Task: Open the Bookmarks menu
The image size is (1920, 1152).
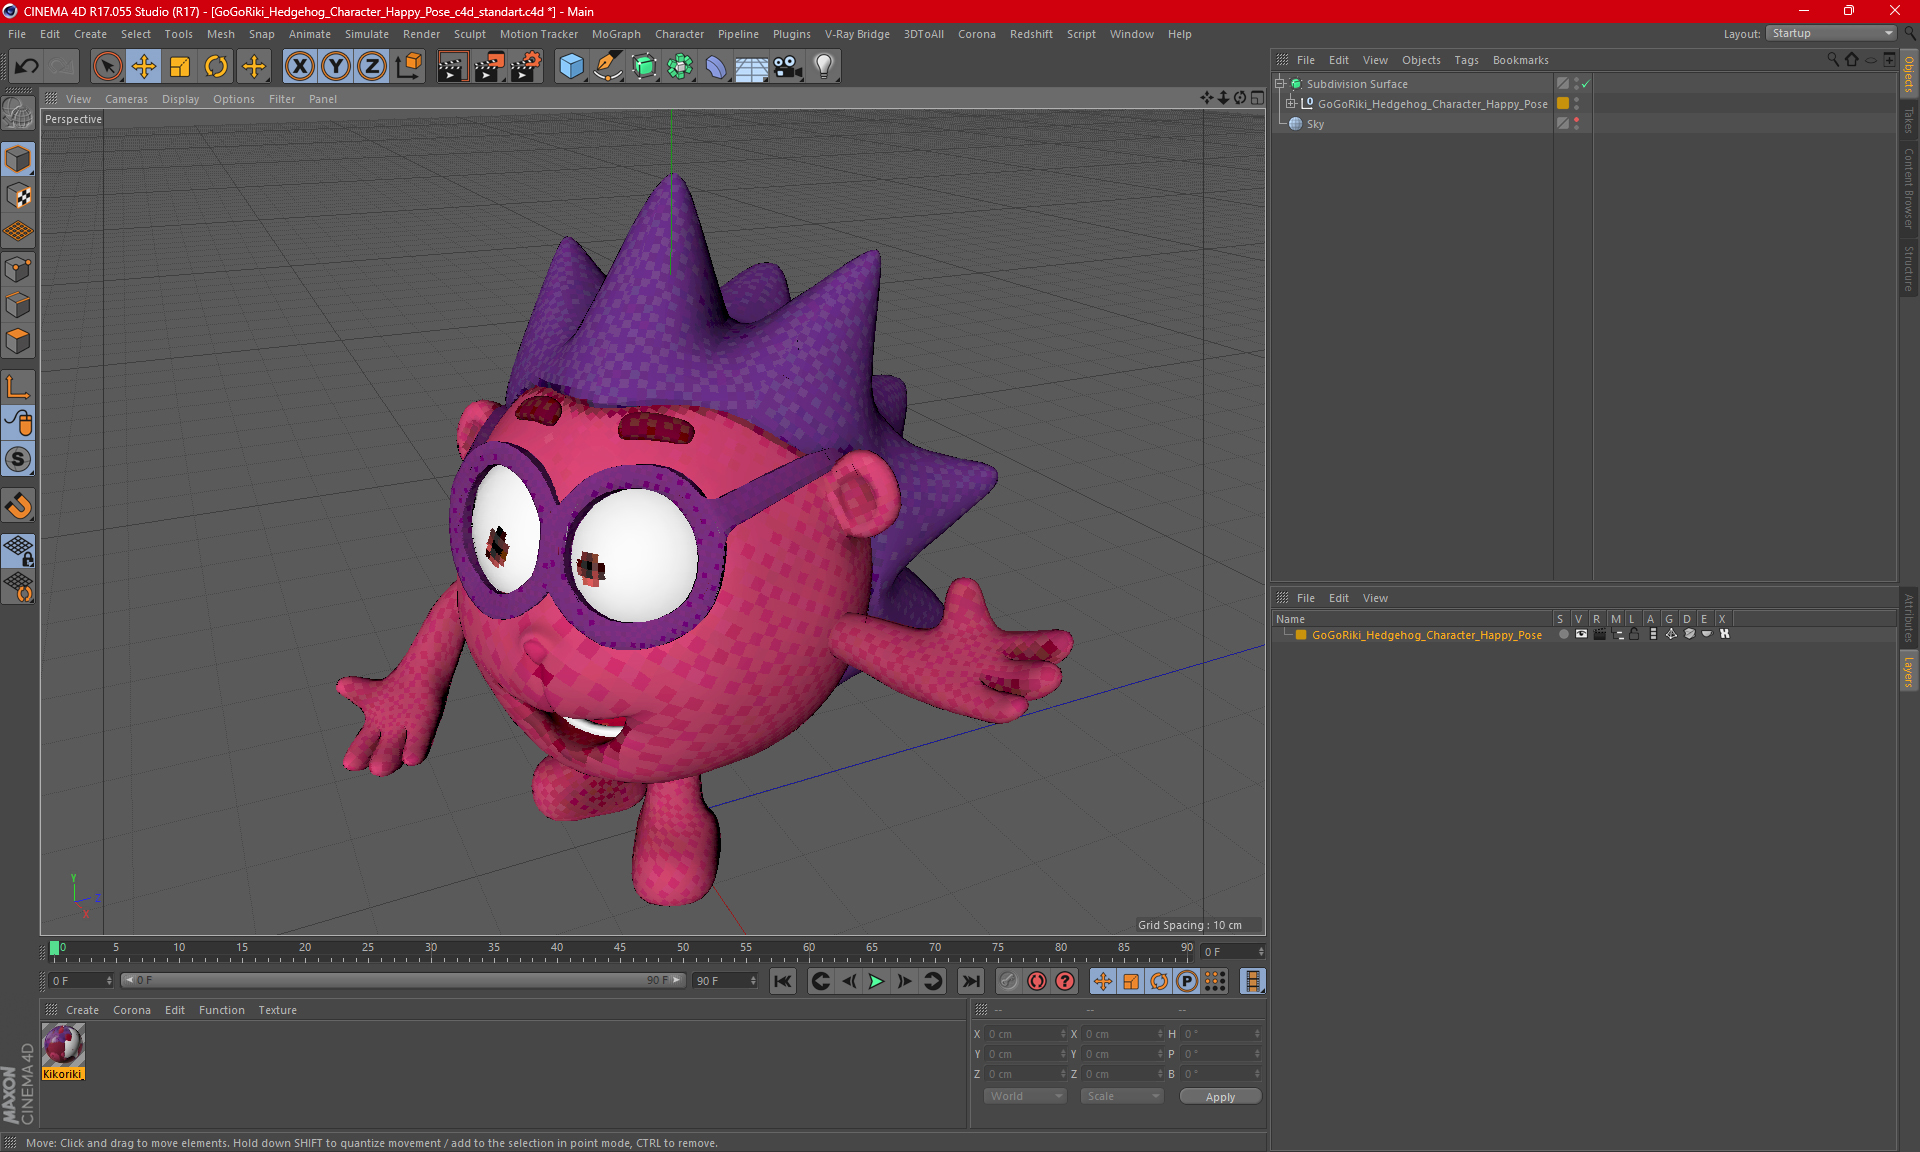Action: [1520, 60]
